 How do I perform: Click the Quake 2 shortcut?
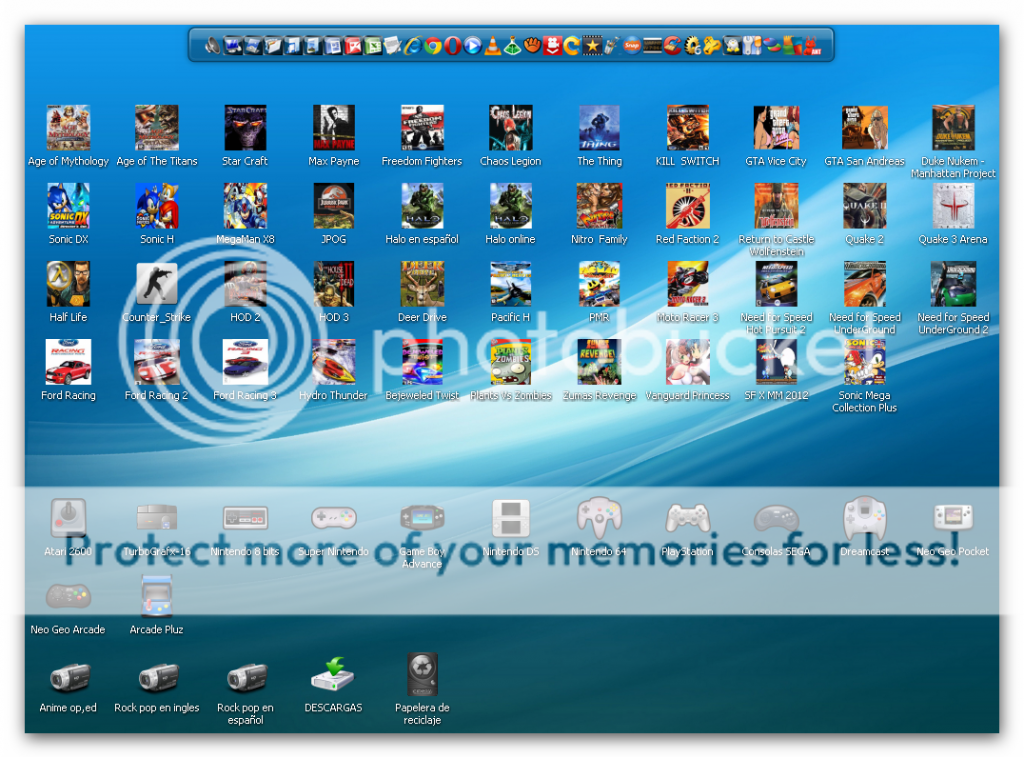tap(865, 206)
